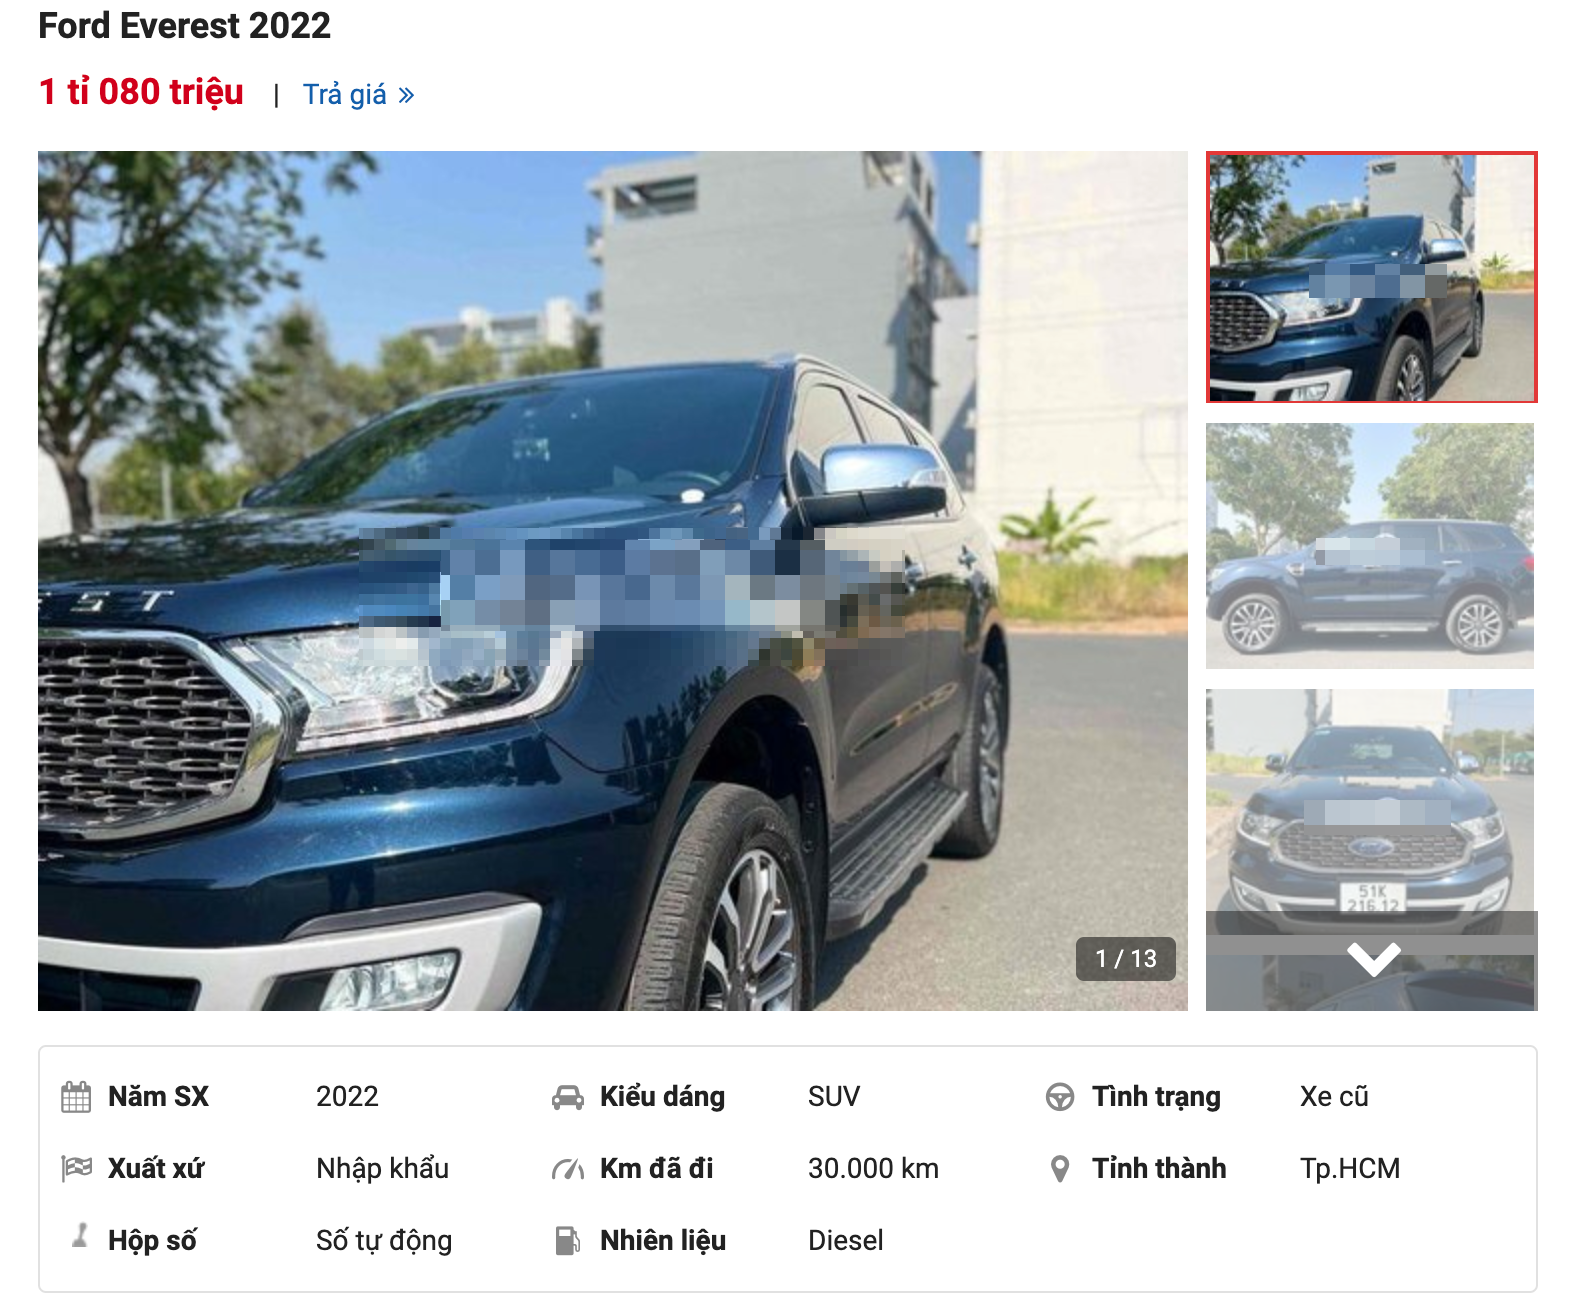Click the gear shift icon beside Hộp số
Image resolution: width=1582 pixels, height=1308 pixels.
coord(80,1236)
